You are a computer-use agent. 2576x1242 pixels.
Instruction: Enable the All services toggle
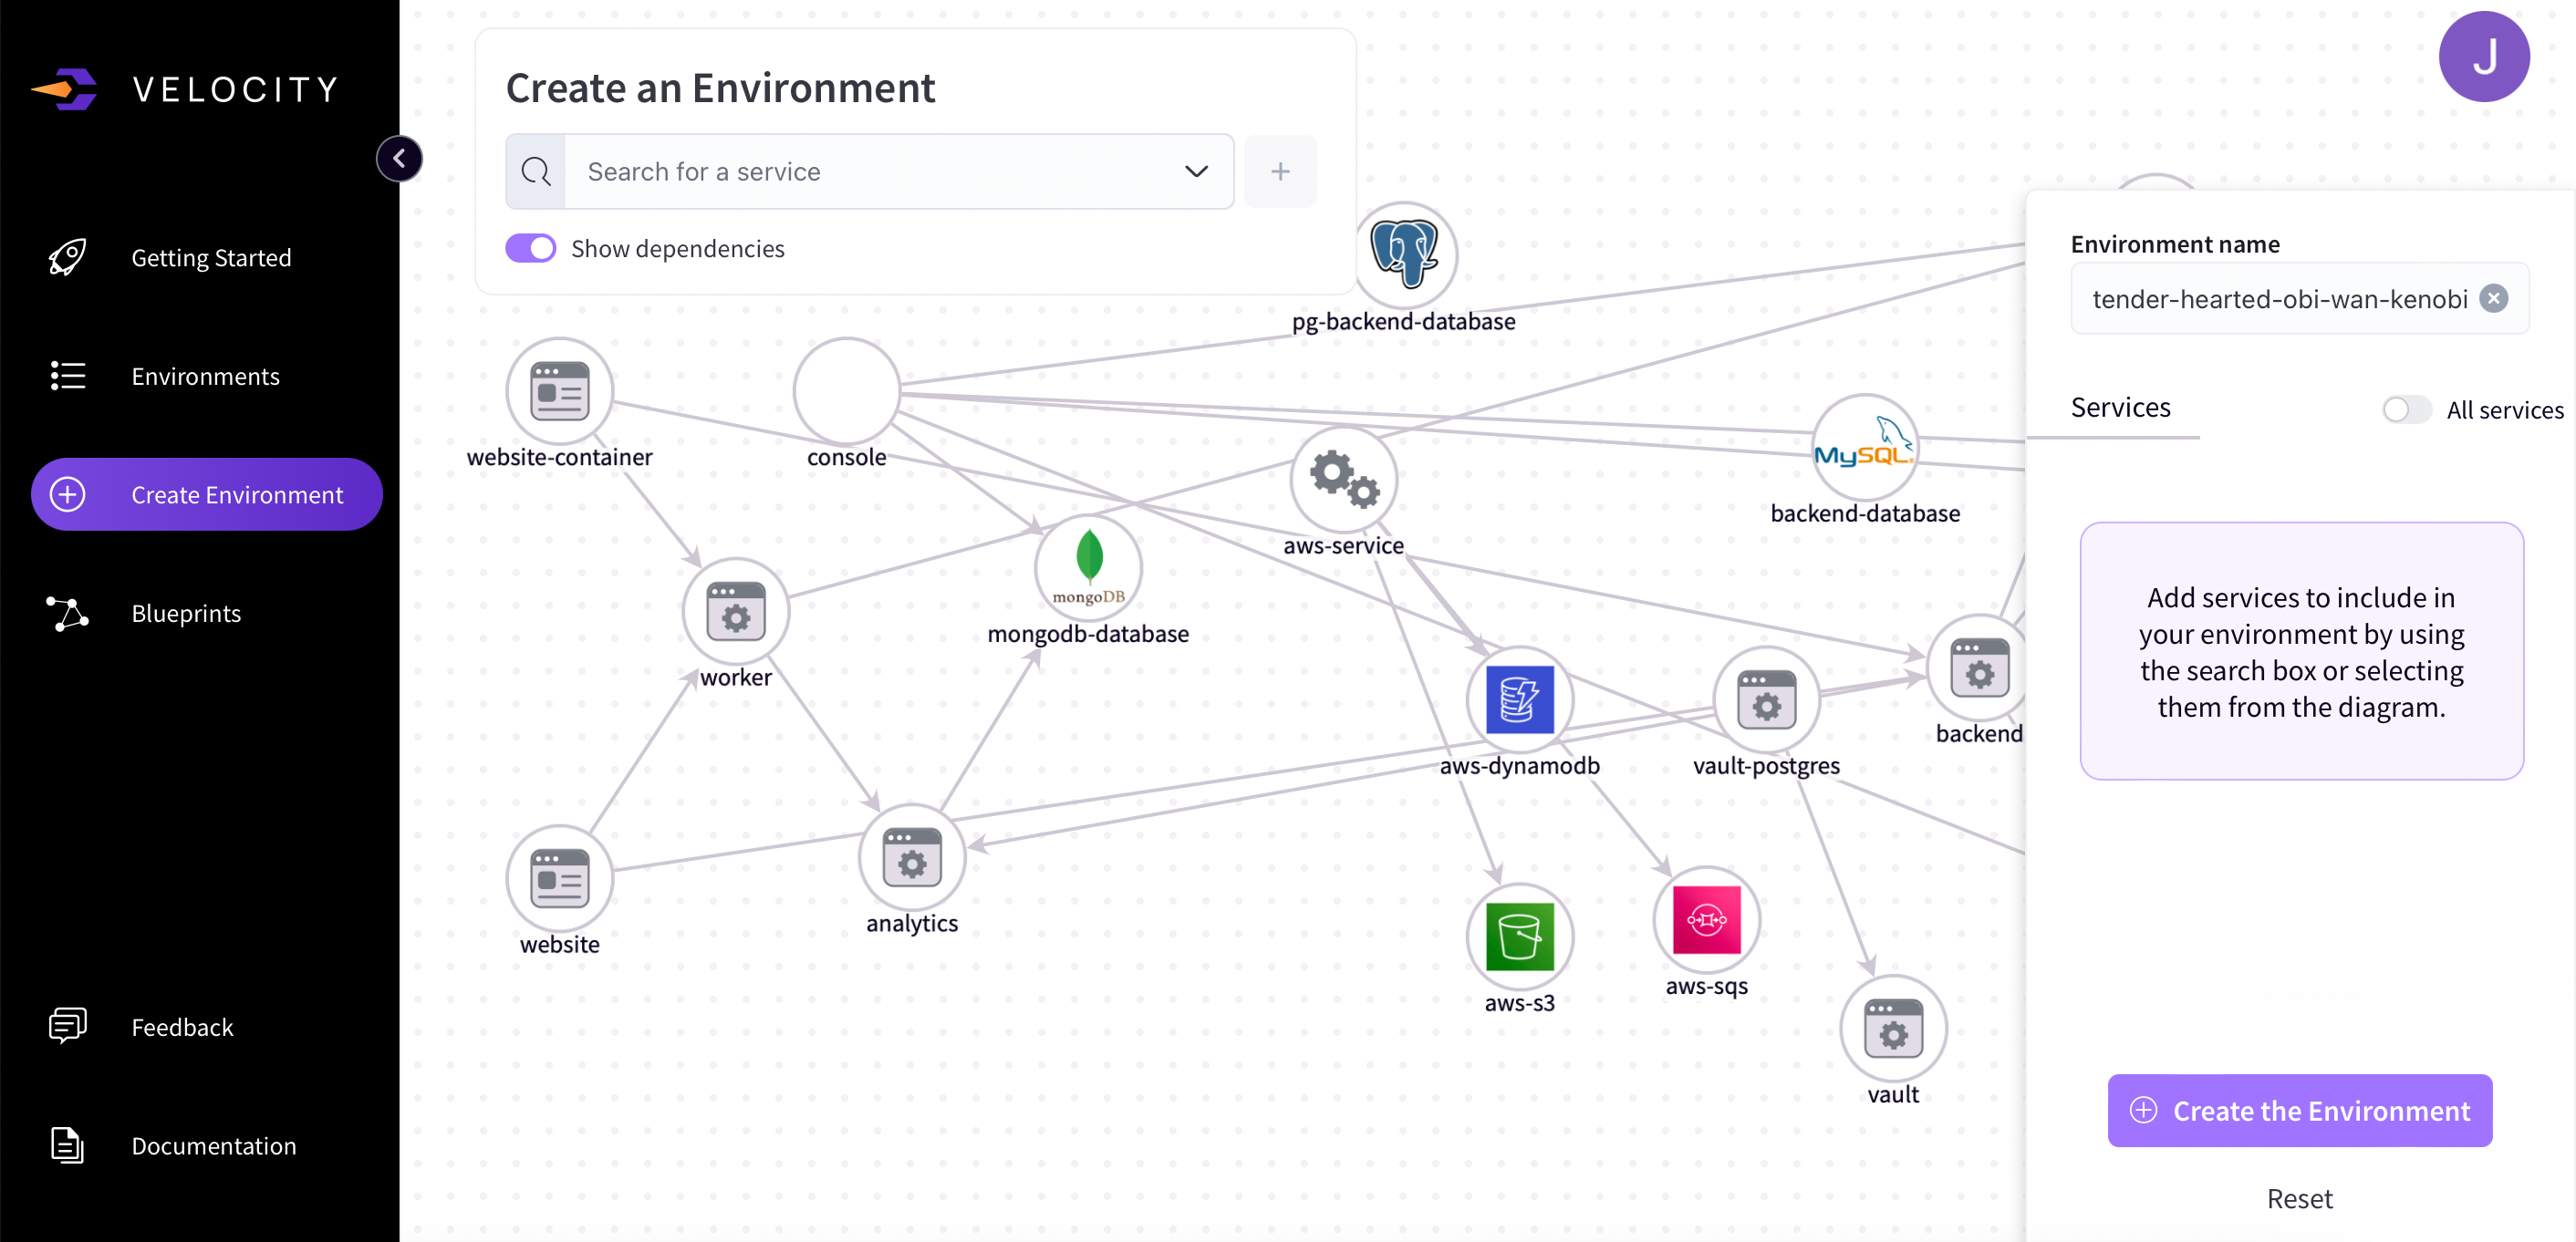tap(2406, 409)
